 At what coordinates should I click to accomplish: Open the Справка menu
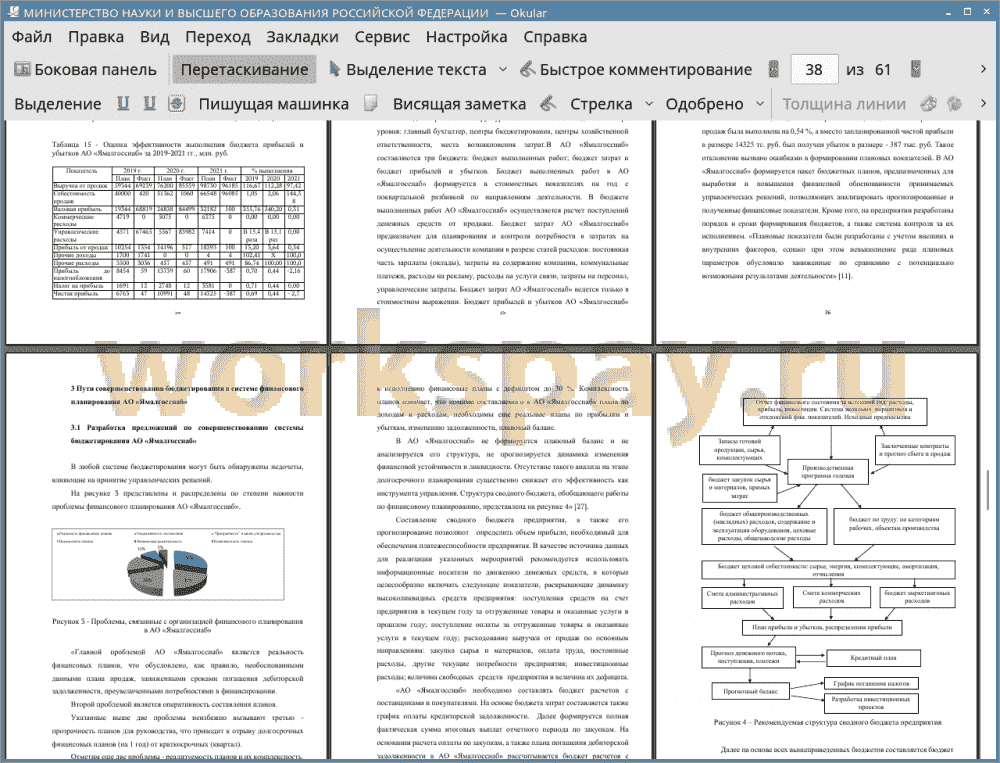pos(555,37)
